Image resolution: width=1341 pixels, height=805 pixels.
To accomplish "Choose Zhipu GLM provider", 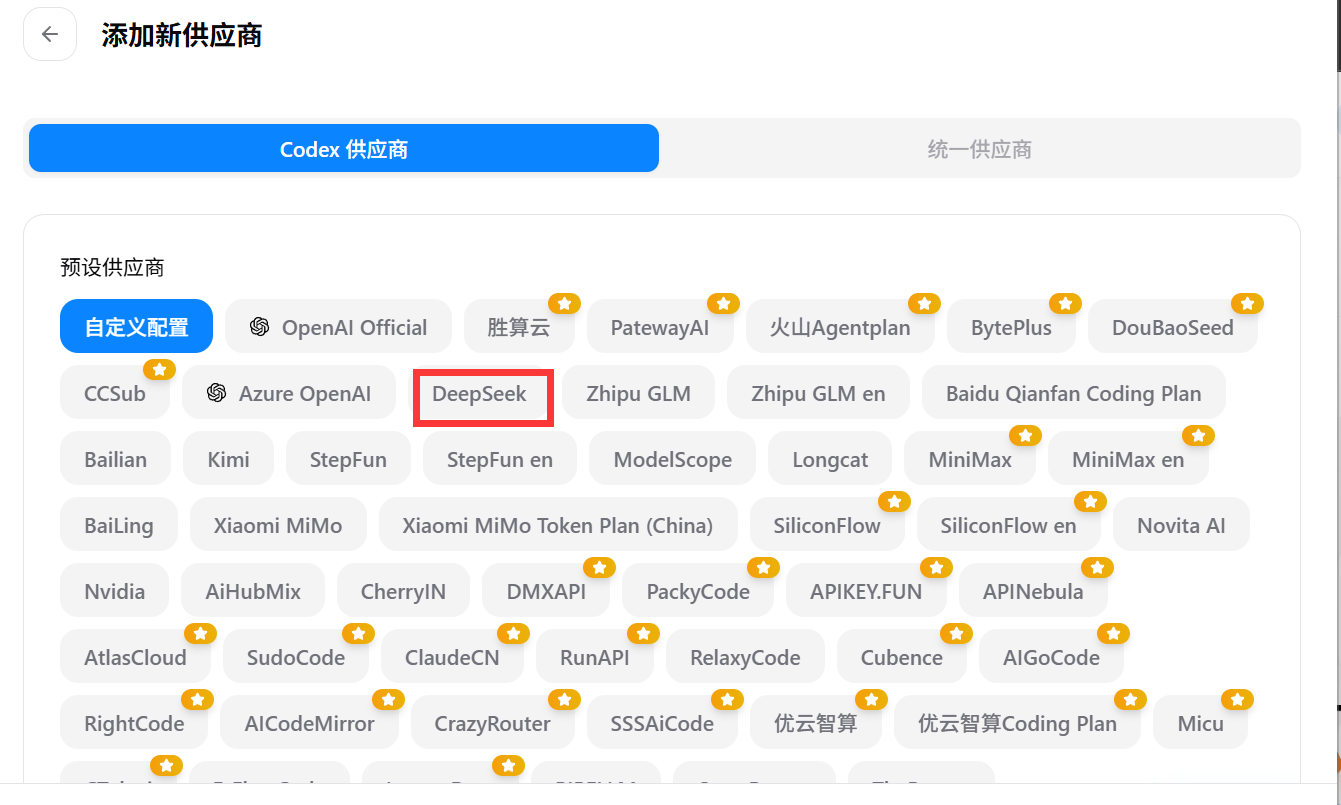I will click(x=639, y=392).
